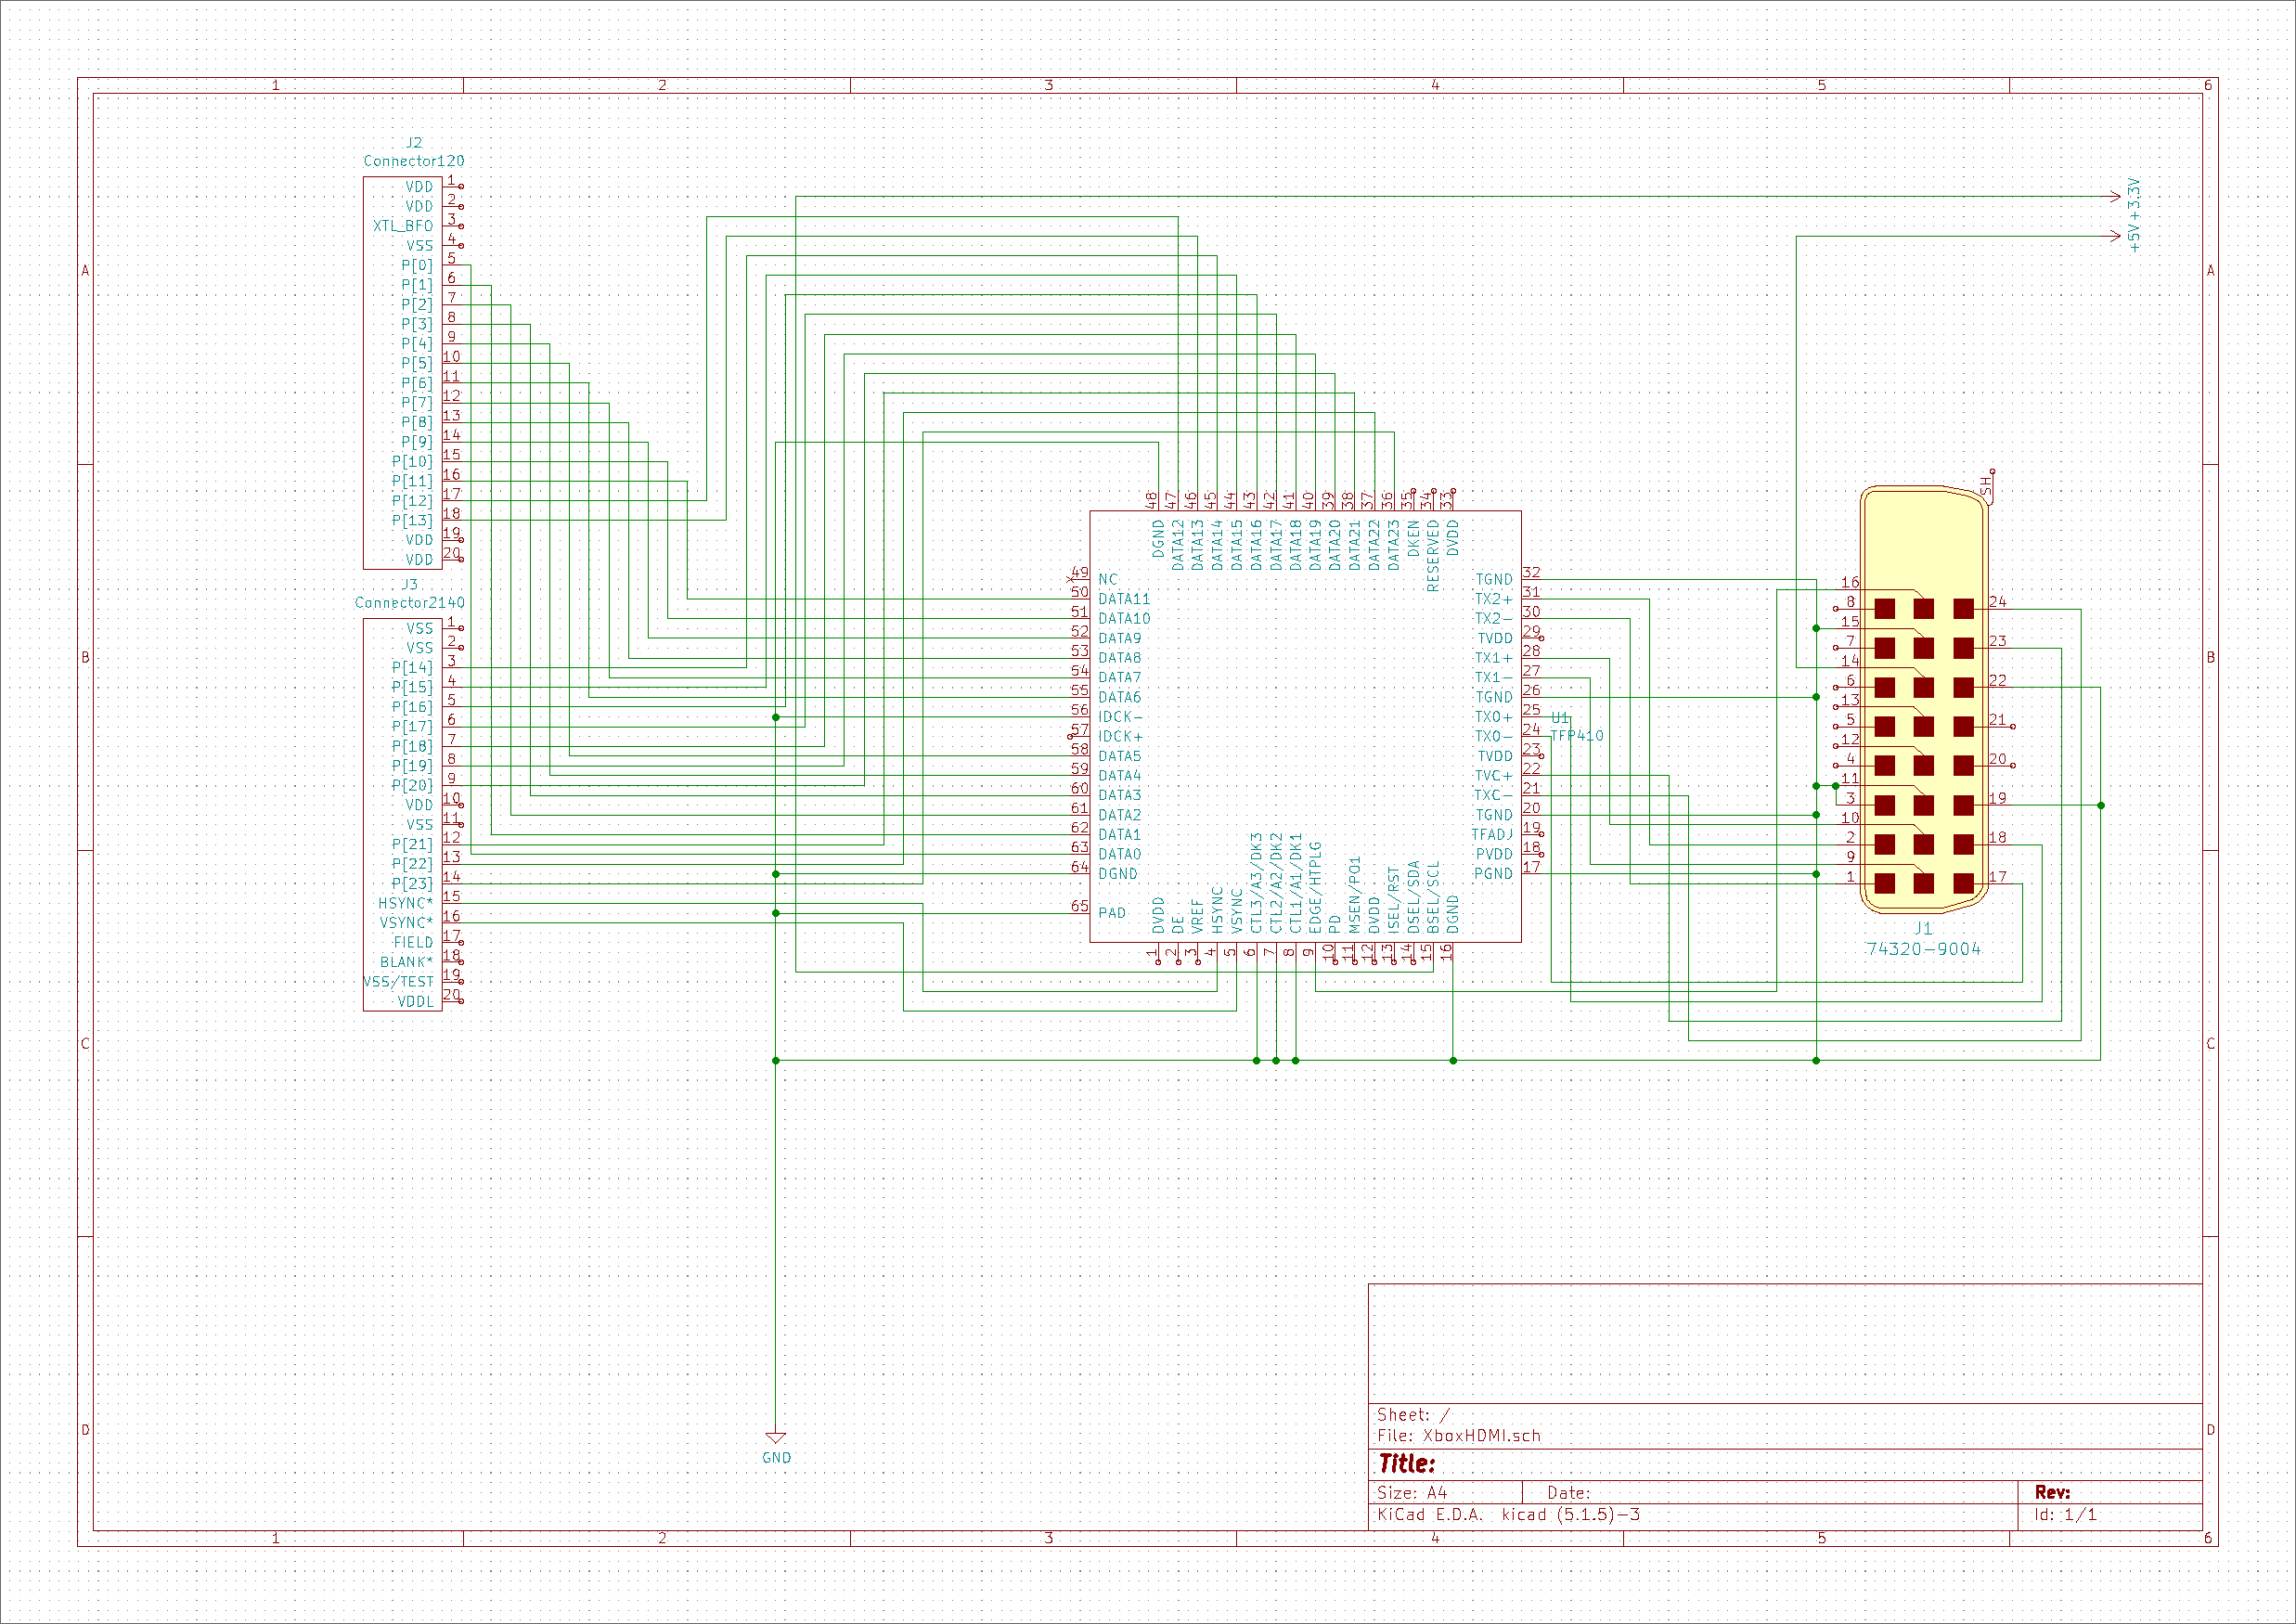The height and width of the screenshot is (1624, 2296).
Task: Select the IDCK- pin on U1
Action: point(1120,717)
